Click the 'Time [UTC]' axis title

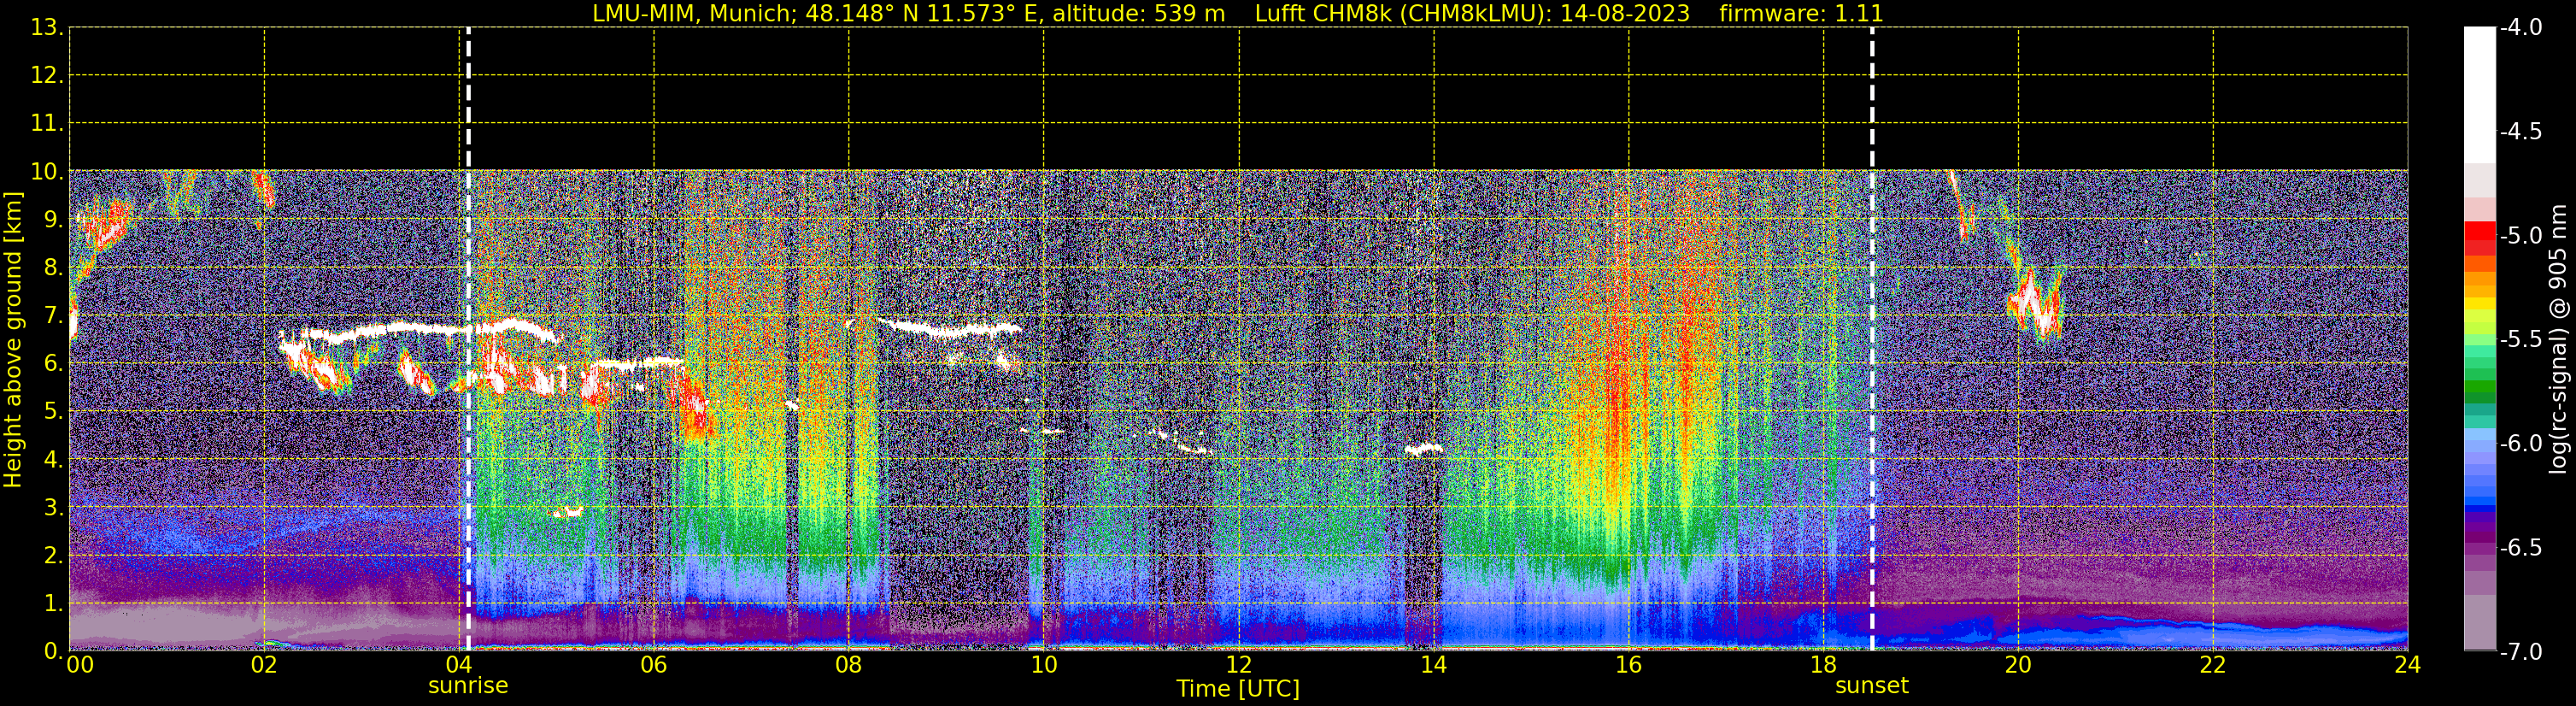1238,689
